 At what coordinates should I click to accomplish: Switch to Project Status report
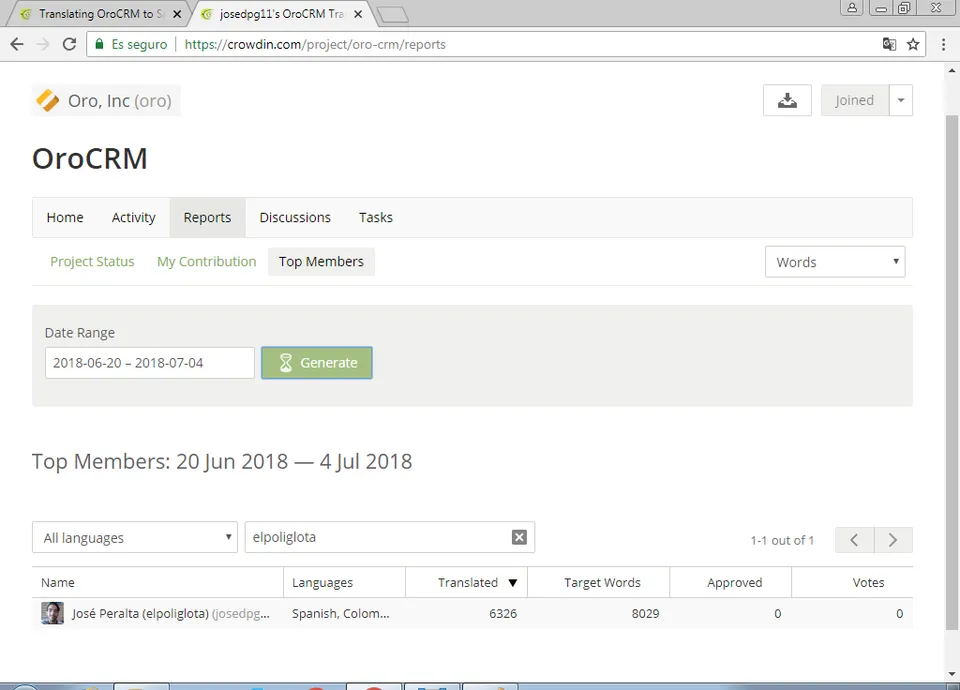tap(92, 261)
